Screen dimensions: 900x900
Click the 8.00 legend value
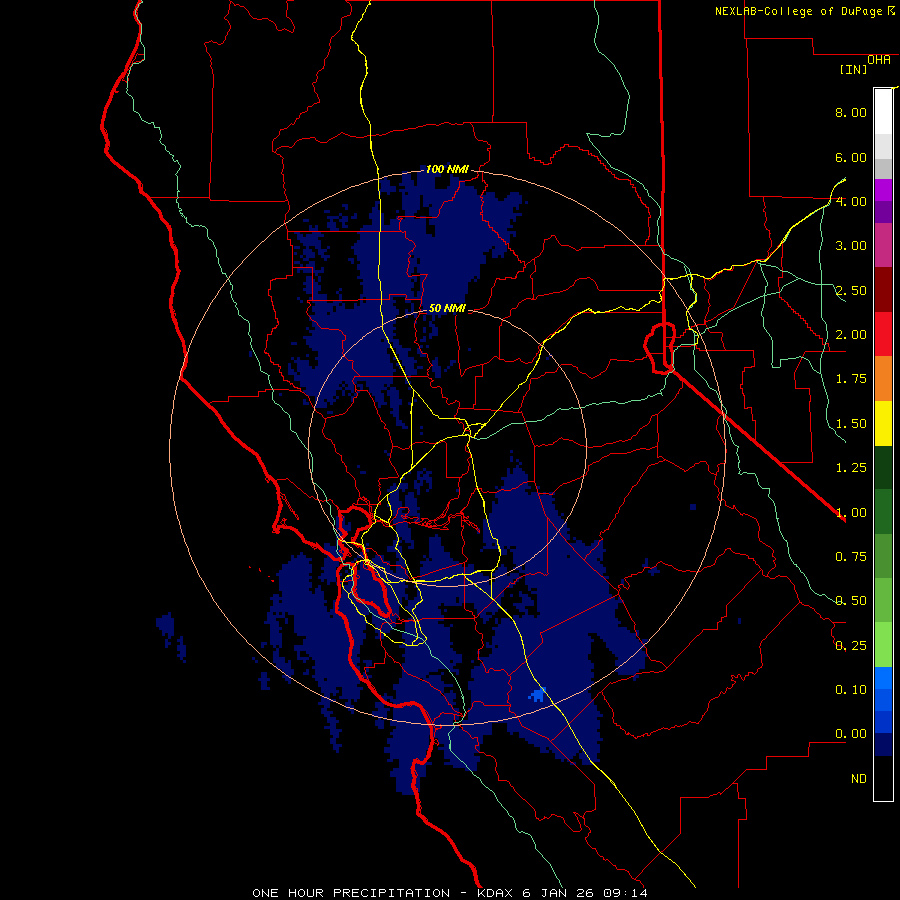coord(851,112)
